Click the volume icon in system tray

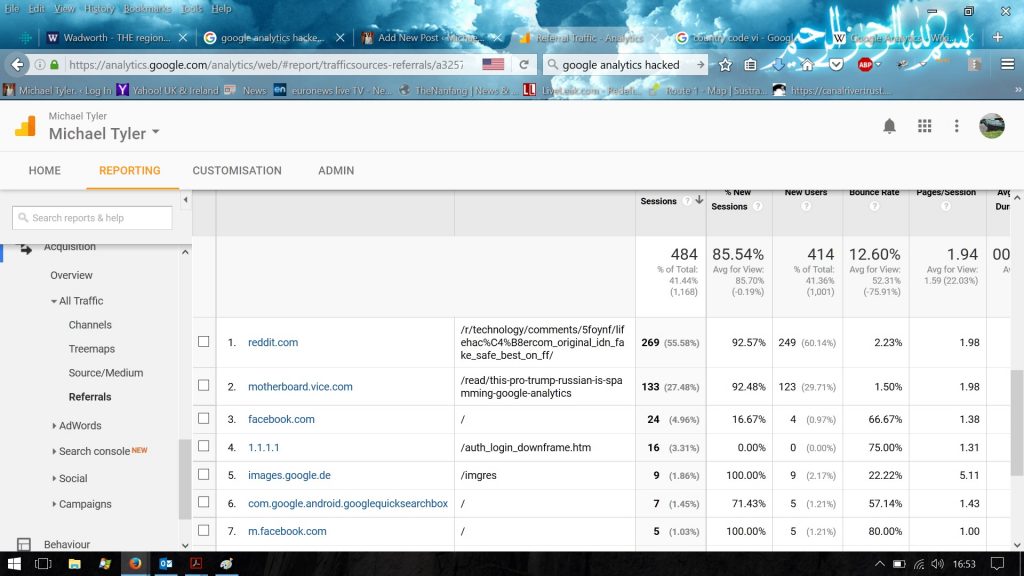pos(938,564)
